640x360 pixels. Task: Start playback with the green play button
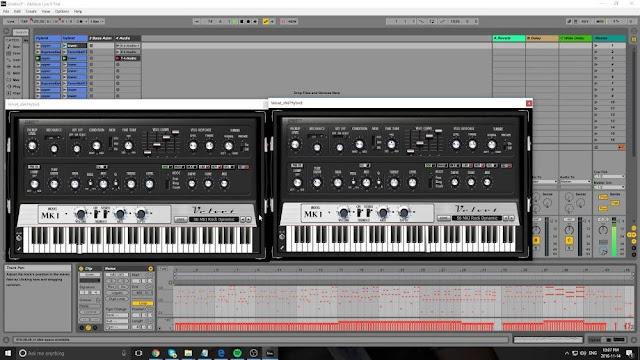pos(234,21)
